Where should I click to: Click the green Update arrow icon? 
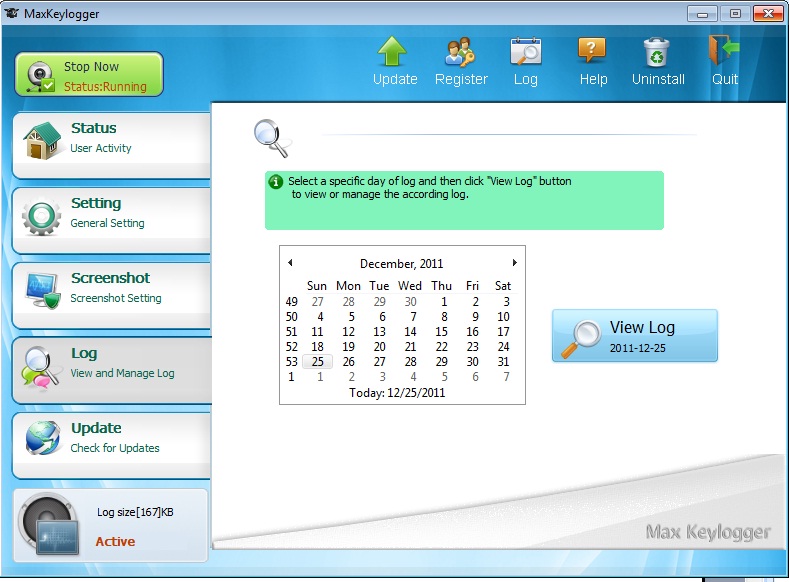[x=392, y=51]
